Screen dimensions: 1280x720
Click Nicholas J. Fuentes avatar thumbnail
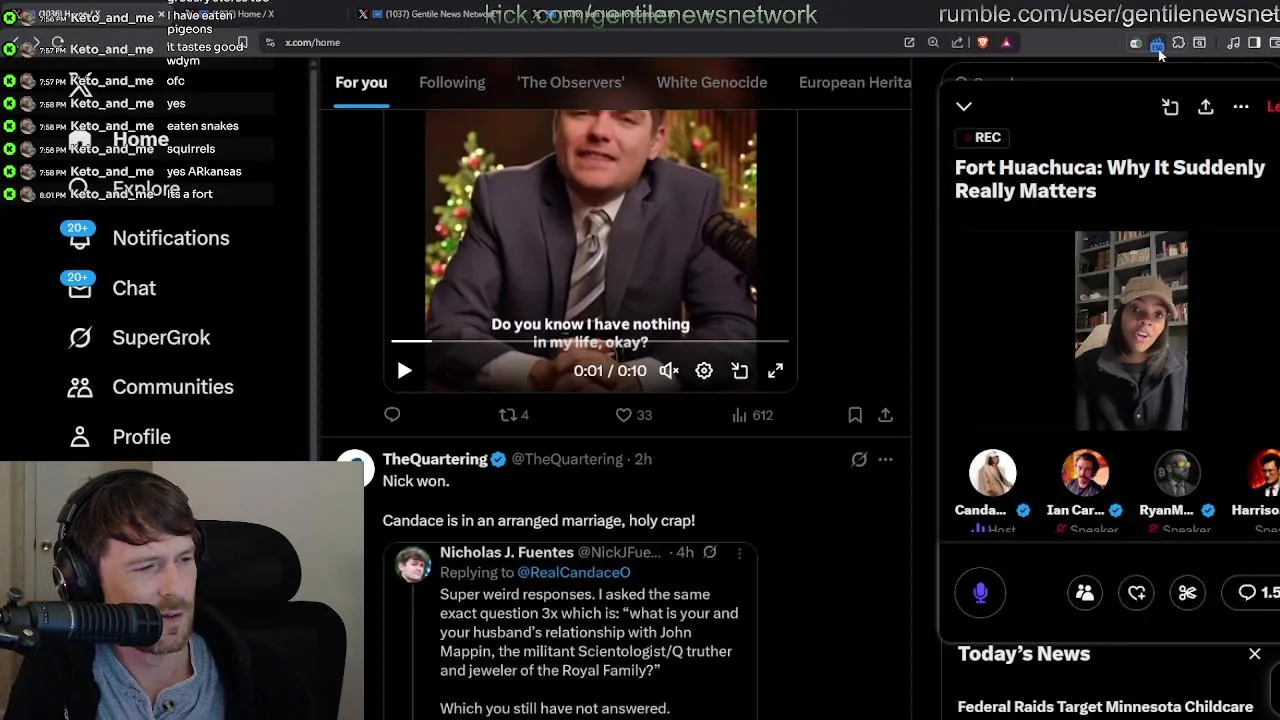click(x=414, y=563)
